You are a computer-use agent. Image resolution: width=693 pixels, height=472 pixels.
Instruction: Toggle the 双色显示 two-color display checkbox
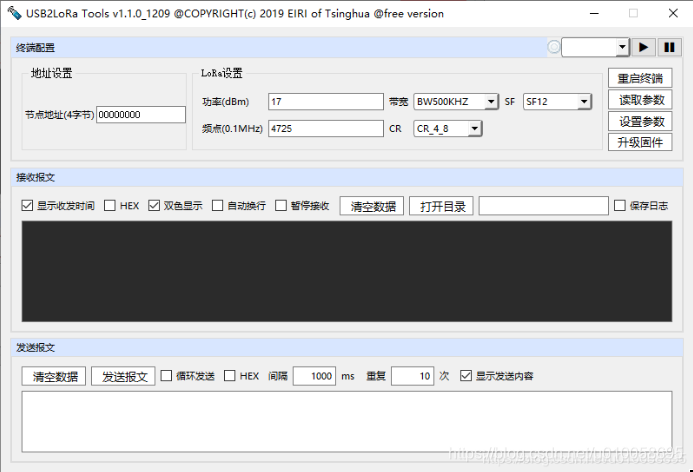coord(154,206)
